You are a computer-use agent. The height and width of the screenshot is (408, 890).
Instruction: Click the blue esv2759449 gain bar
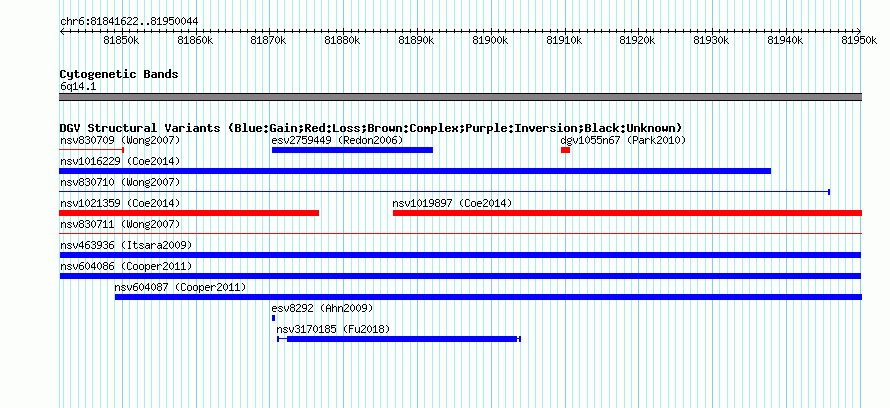pyautogui.click(x=352, y=150)
